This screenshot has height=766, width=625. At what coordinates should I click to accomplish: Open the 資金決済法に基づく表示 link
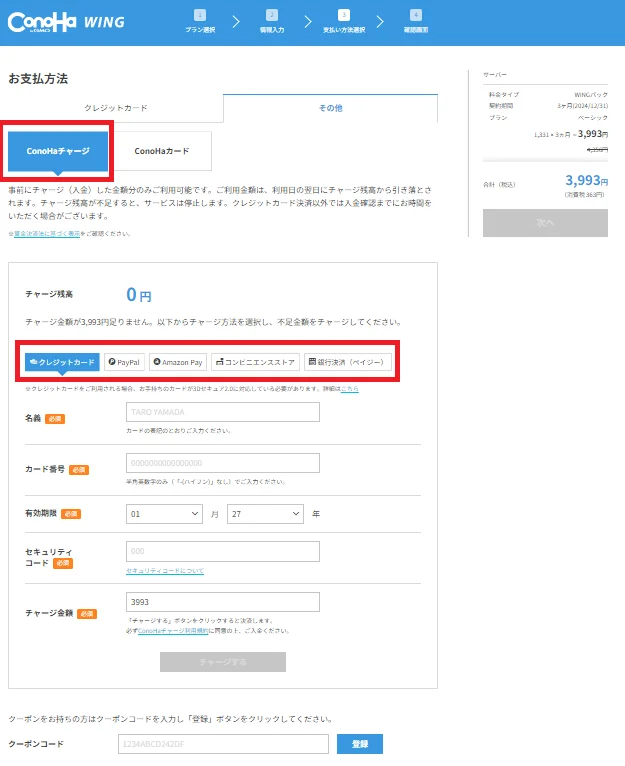[x=47, y=234]
